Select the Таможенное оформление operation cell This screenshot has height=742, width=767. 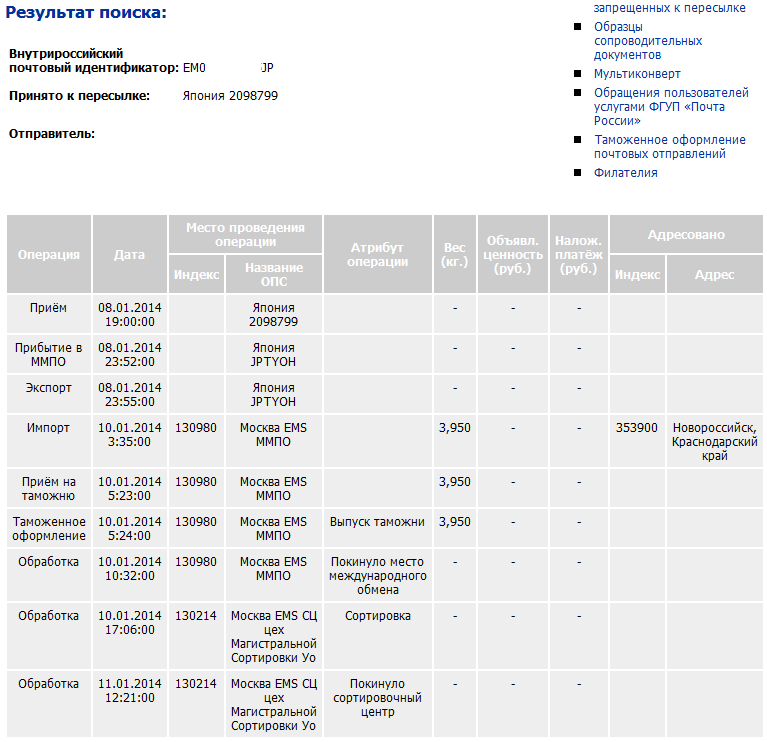49,528
